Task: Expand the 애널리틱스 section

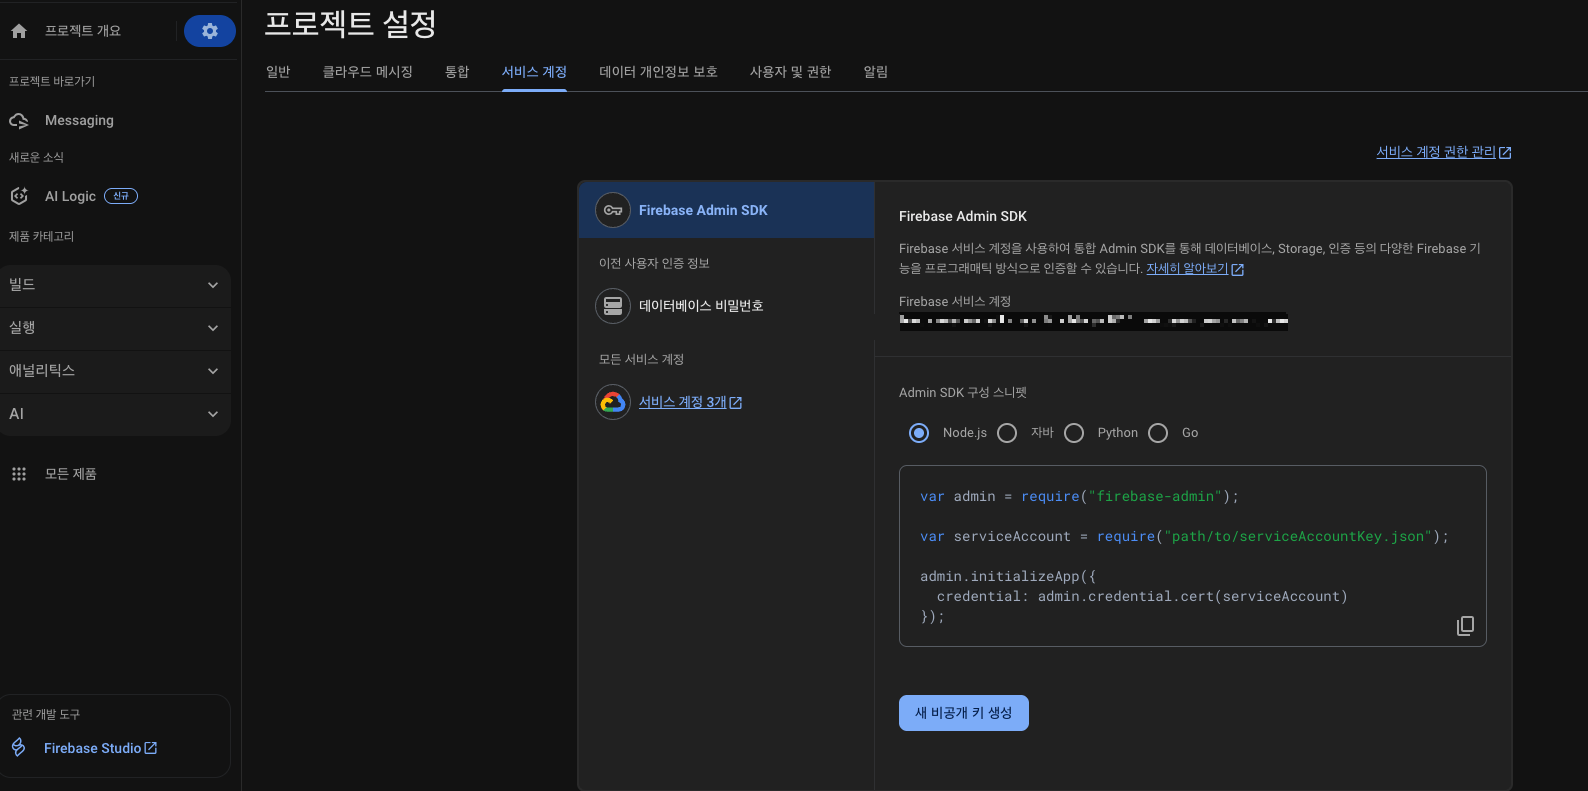Action: click(x=115, y=371)
